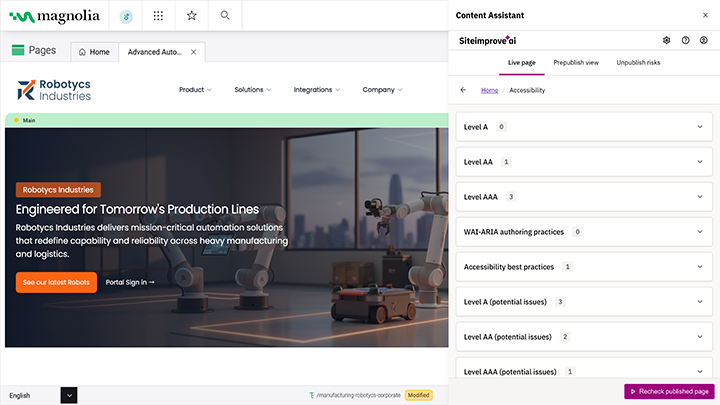Expand Level A (potential issues) section

tap(584, 302)
